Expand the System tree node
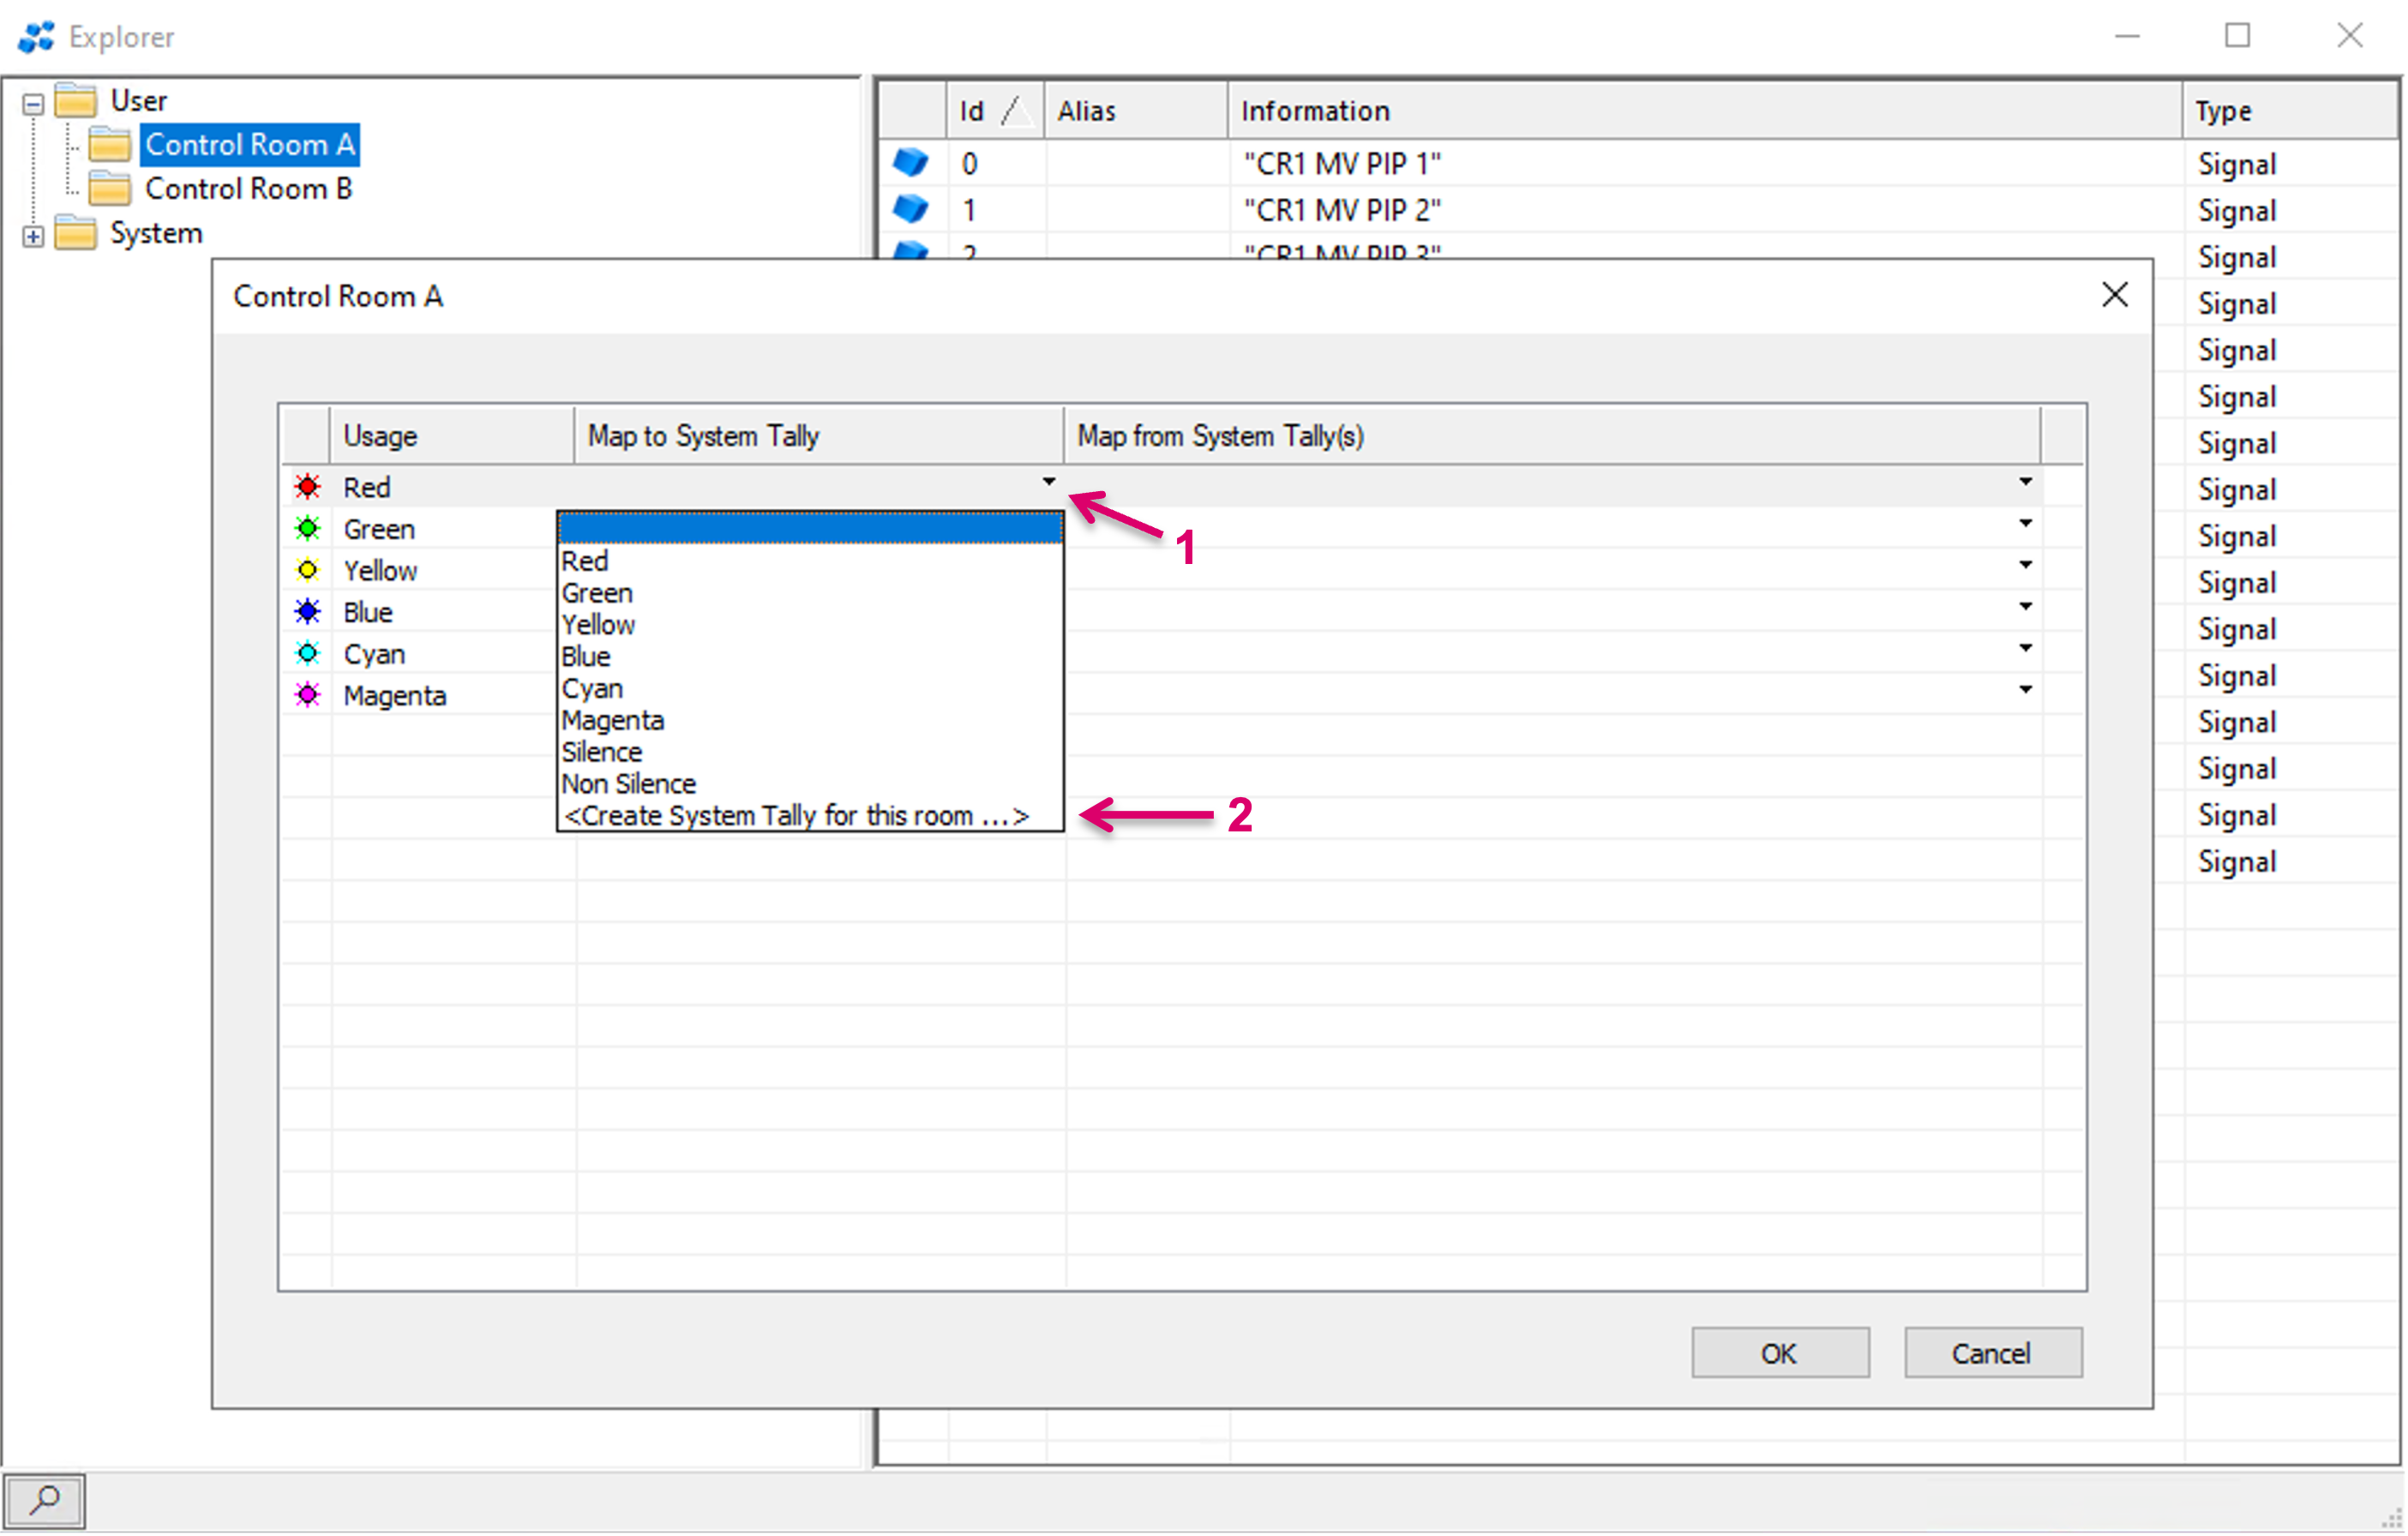 [x=33, y=236]
